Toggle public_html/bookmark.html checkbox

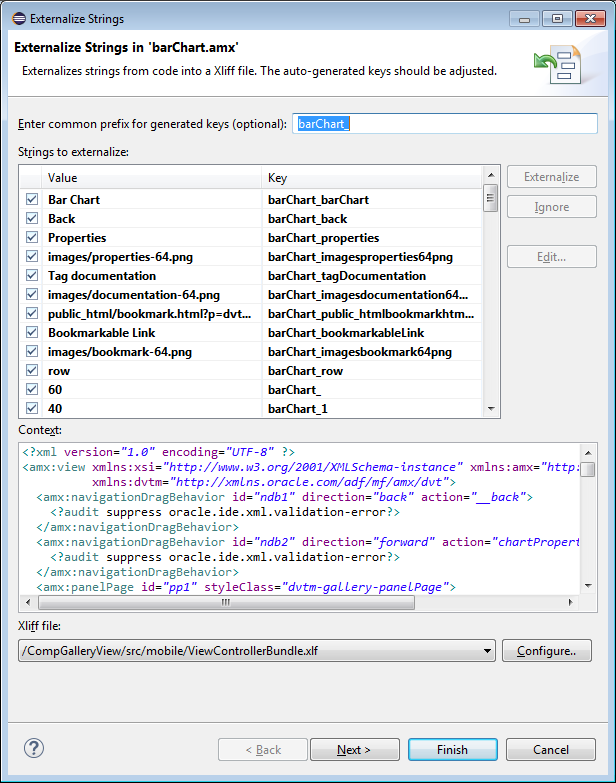[x=32, y=313]
